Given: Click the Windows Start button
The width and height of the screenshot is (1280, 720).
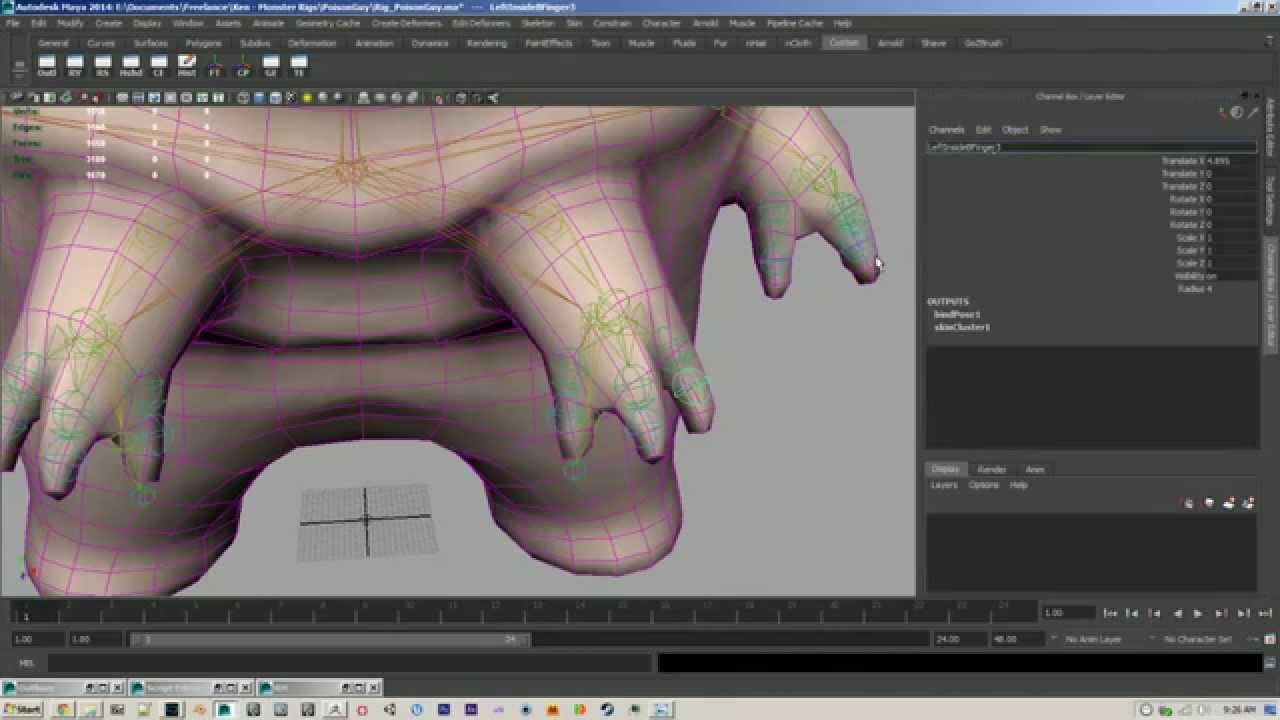Looking at the screenshot, I should pyautogui.click(x=22, y=709).
